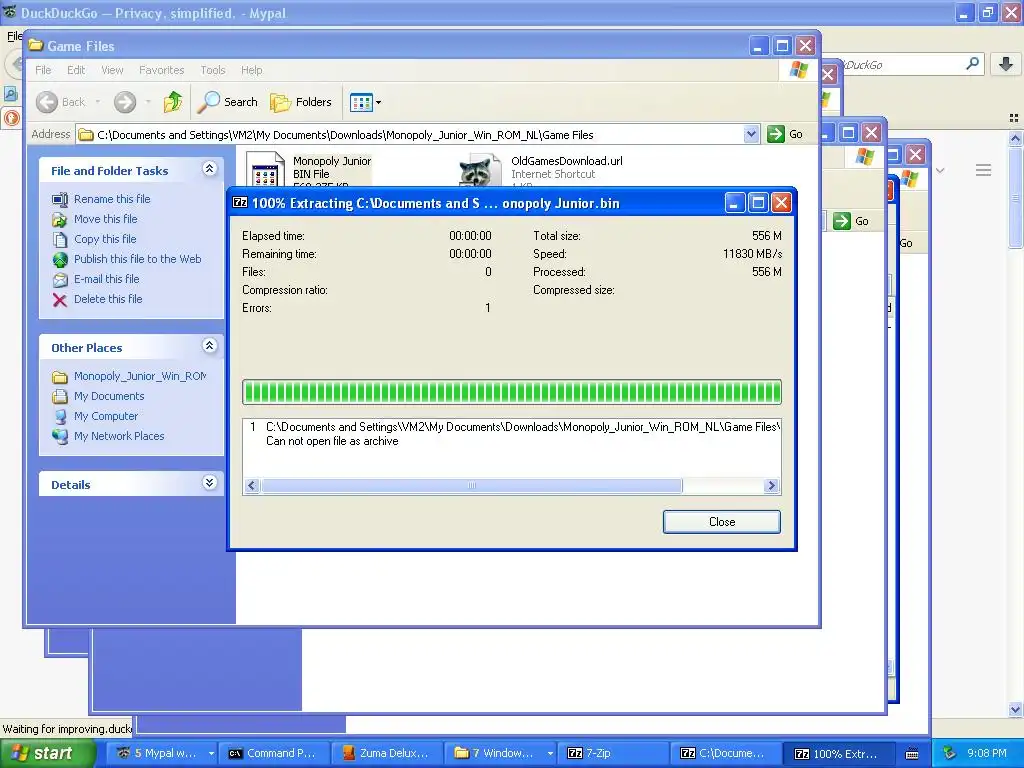Open the Back history dropdown arrow

[x=98, y=102]
